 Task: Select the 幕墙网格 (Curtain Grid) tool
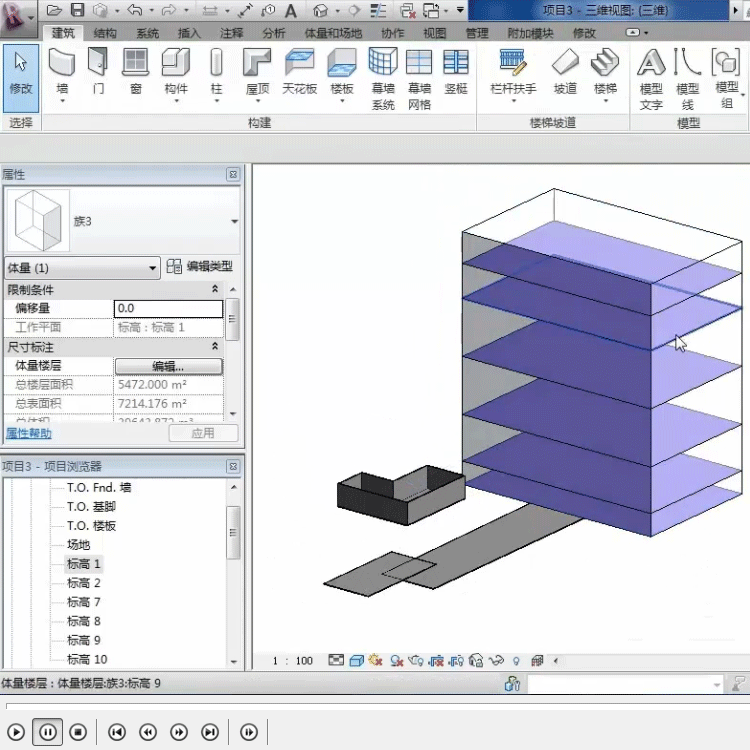[419, 76]
